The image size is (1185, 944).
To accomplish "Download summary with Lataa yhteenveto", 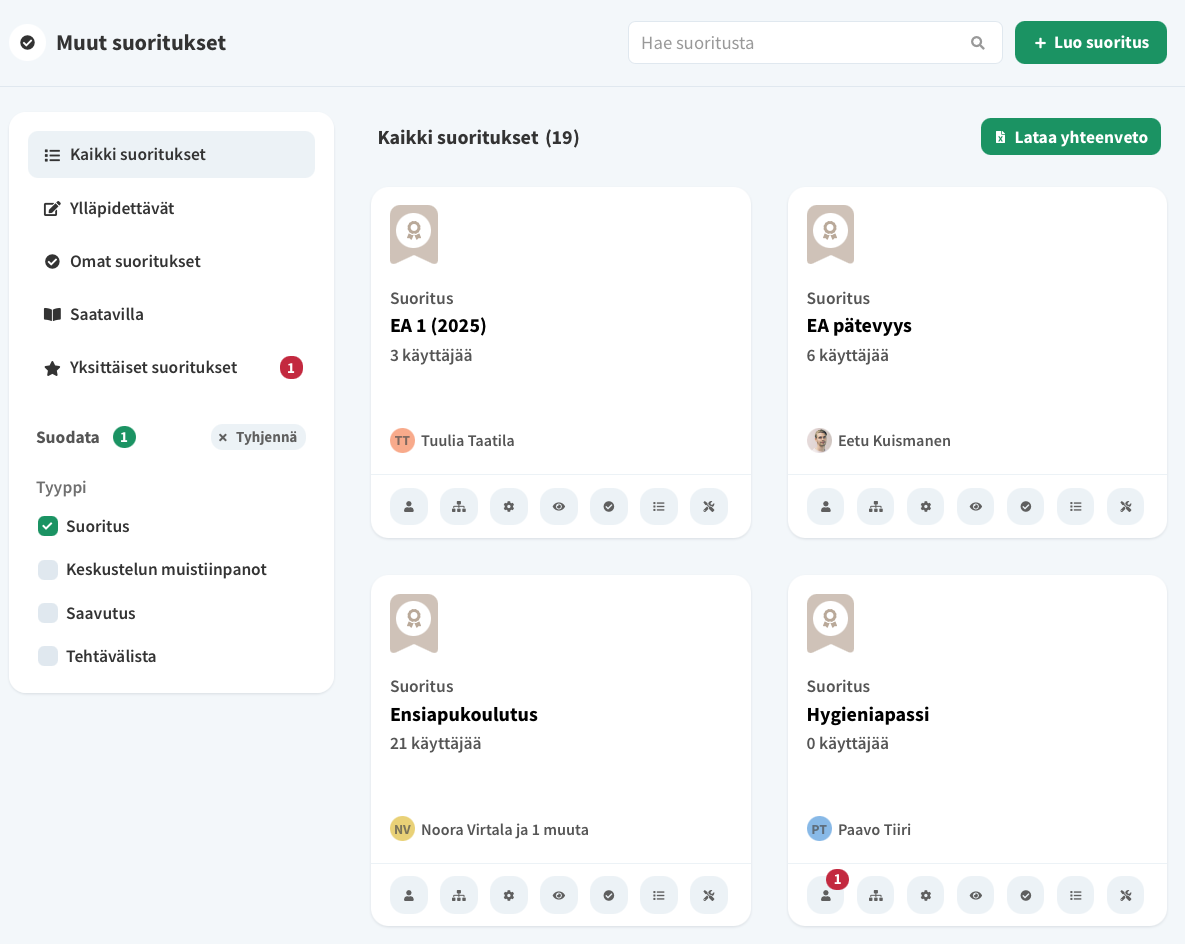I will pos(1070,136).
